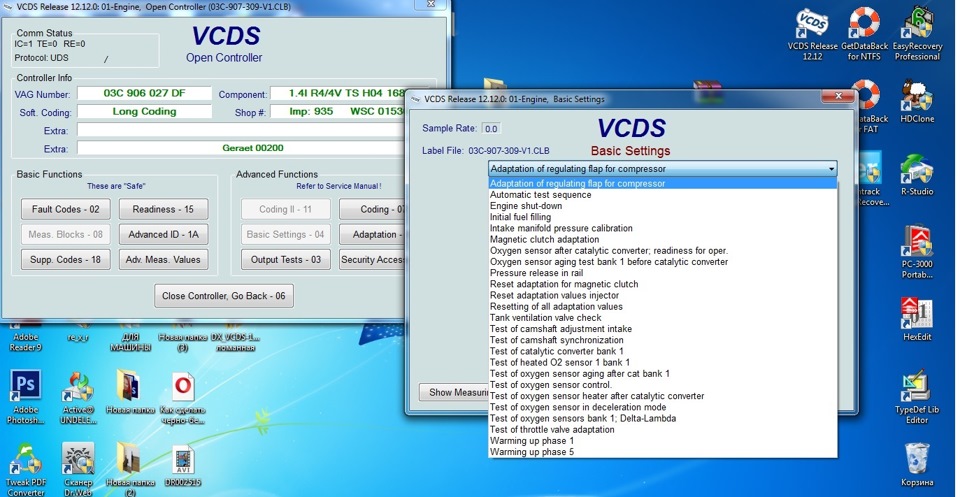Click the Soft. Coding field Long Coding
Screen dimensions: 960x497
[x=144, y=111]
